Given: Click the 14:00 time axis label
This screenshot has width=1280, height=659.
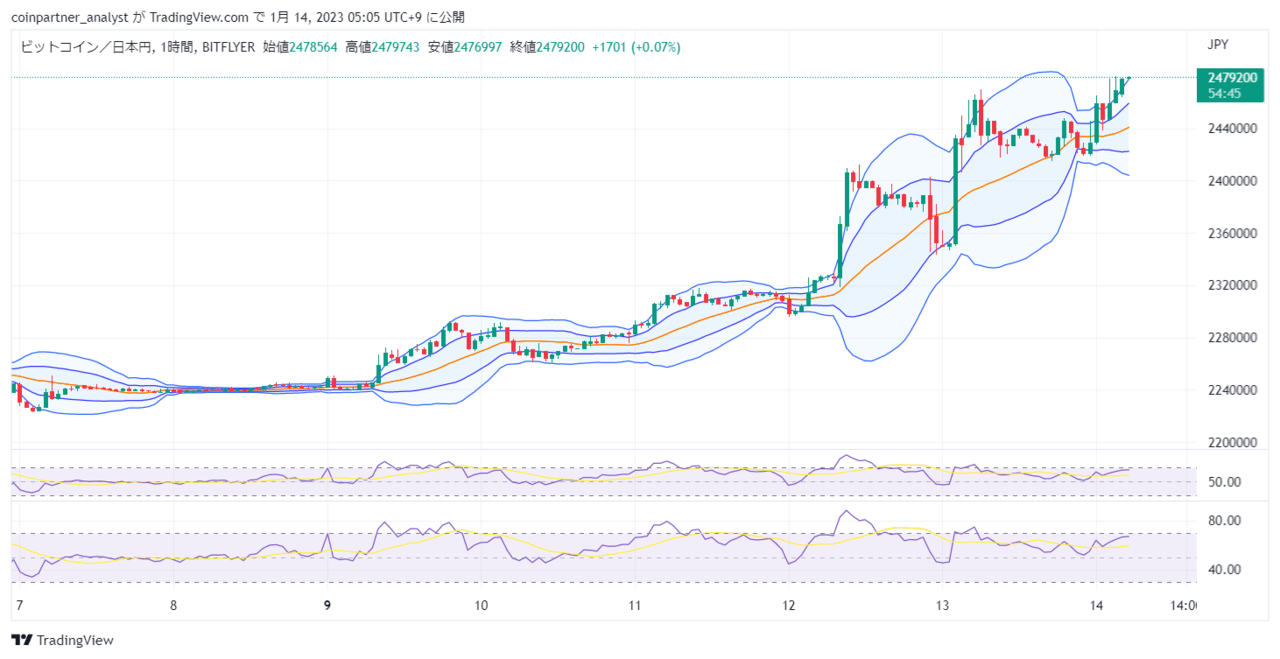Looking at the screenshot, I should [x=1186, y=605].
